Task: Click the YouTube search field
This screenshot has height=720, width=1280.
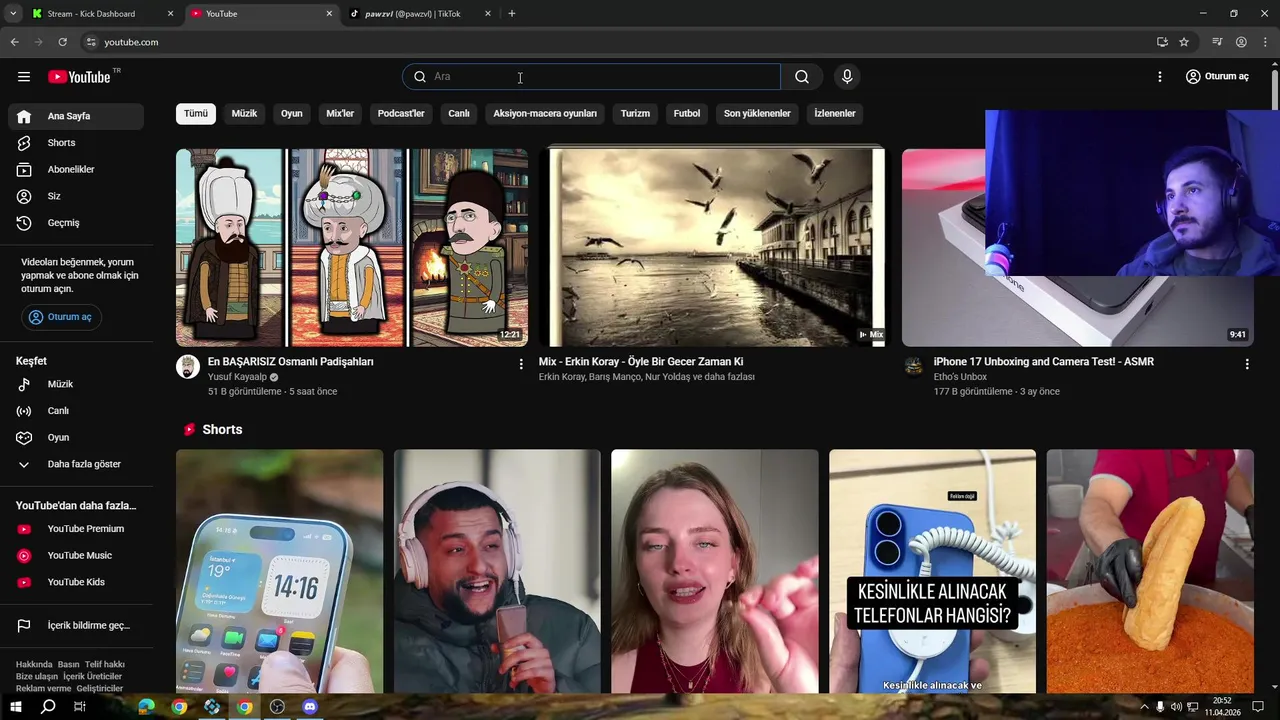Action: pos(591,77)
